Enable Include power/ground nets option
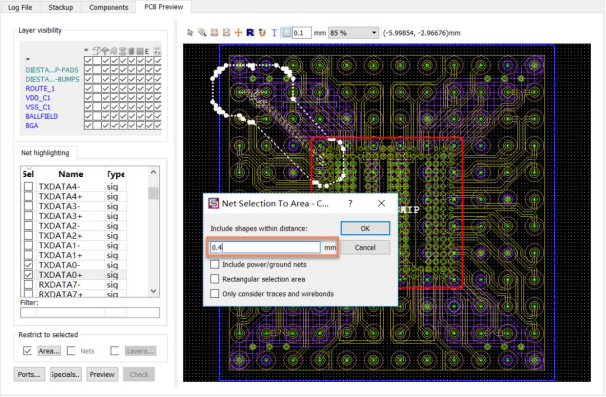This screenshot has height=397, width=606. pos(214,264)
